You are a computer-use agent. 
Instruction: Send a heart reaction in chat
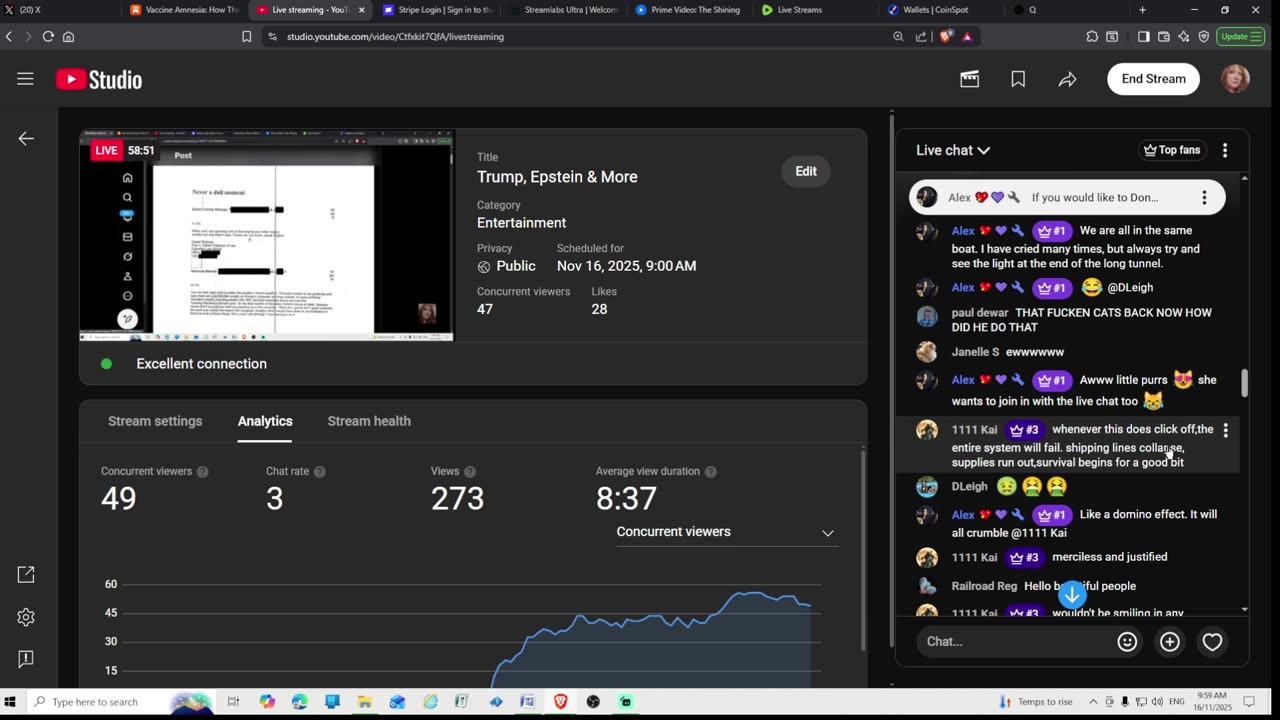(1212, 642)
